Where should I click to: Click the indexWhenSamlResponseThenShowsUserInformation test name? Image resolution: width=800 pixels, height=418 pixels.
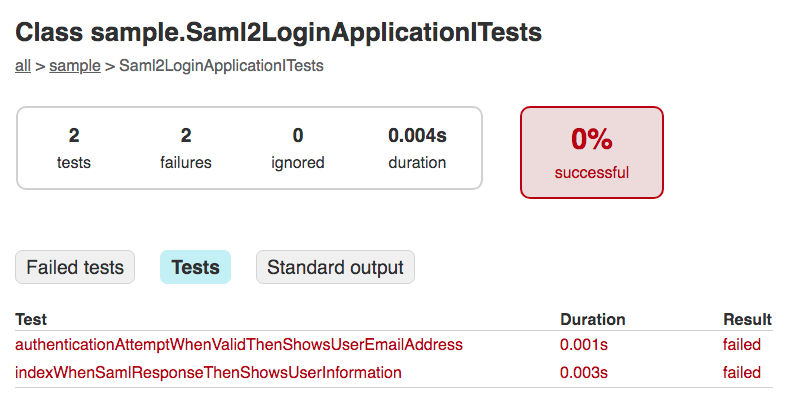208,373
